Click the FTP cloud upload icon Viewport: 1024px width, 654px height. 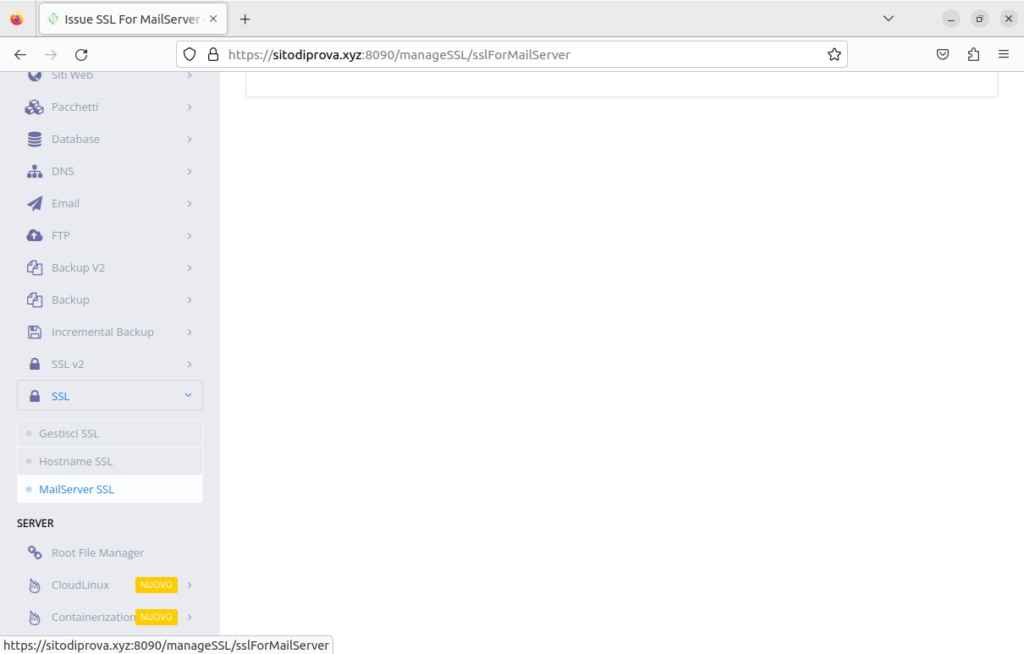(x=35, y=235)
